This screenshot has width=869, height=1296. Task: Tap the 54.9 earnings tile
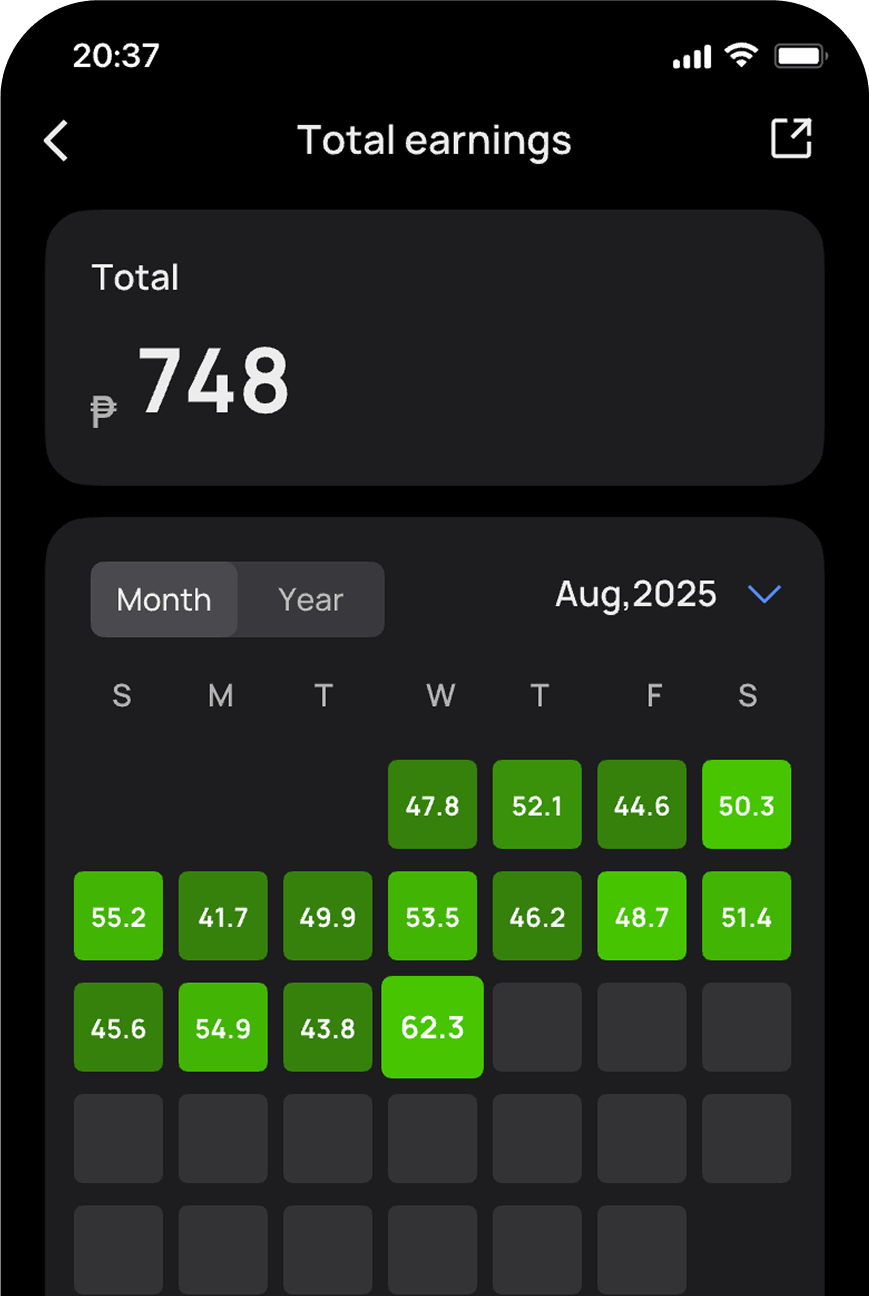223,1028
